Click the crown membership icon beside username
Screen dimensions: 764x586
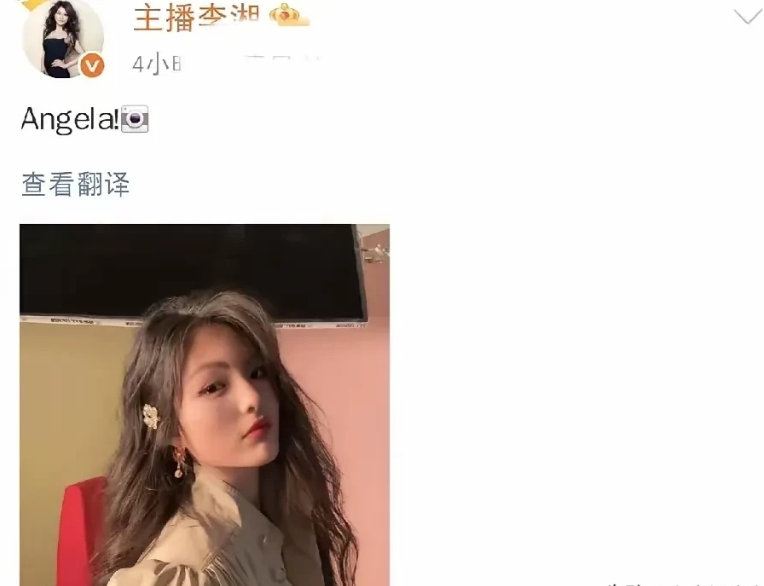pos(288,15)
